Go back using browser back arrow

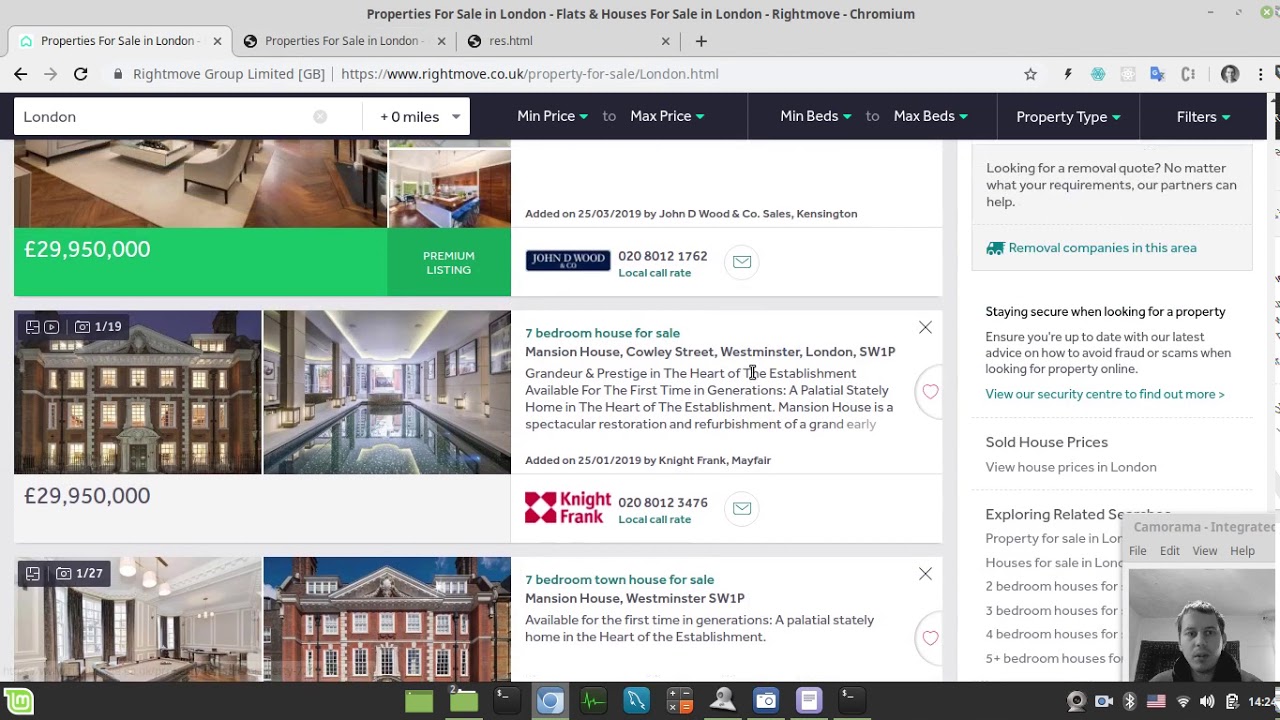(x=20, y=74)
